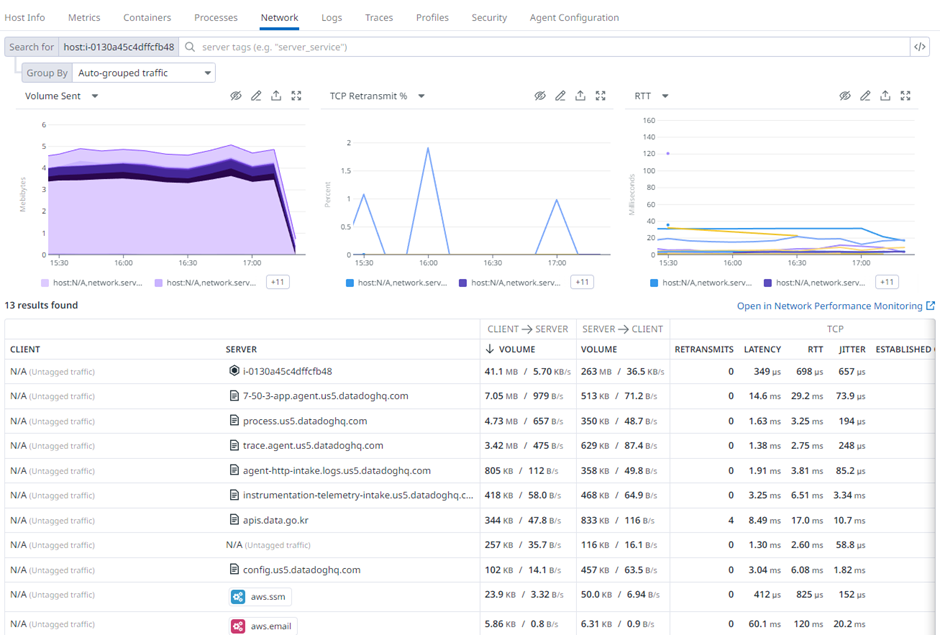Select the apis.data.go.kr server row
The height and width of the screenshot is (635, 940).
469,520
